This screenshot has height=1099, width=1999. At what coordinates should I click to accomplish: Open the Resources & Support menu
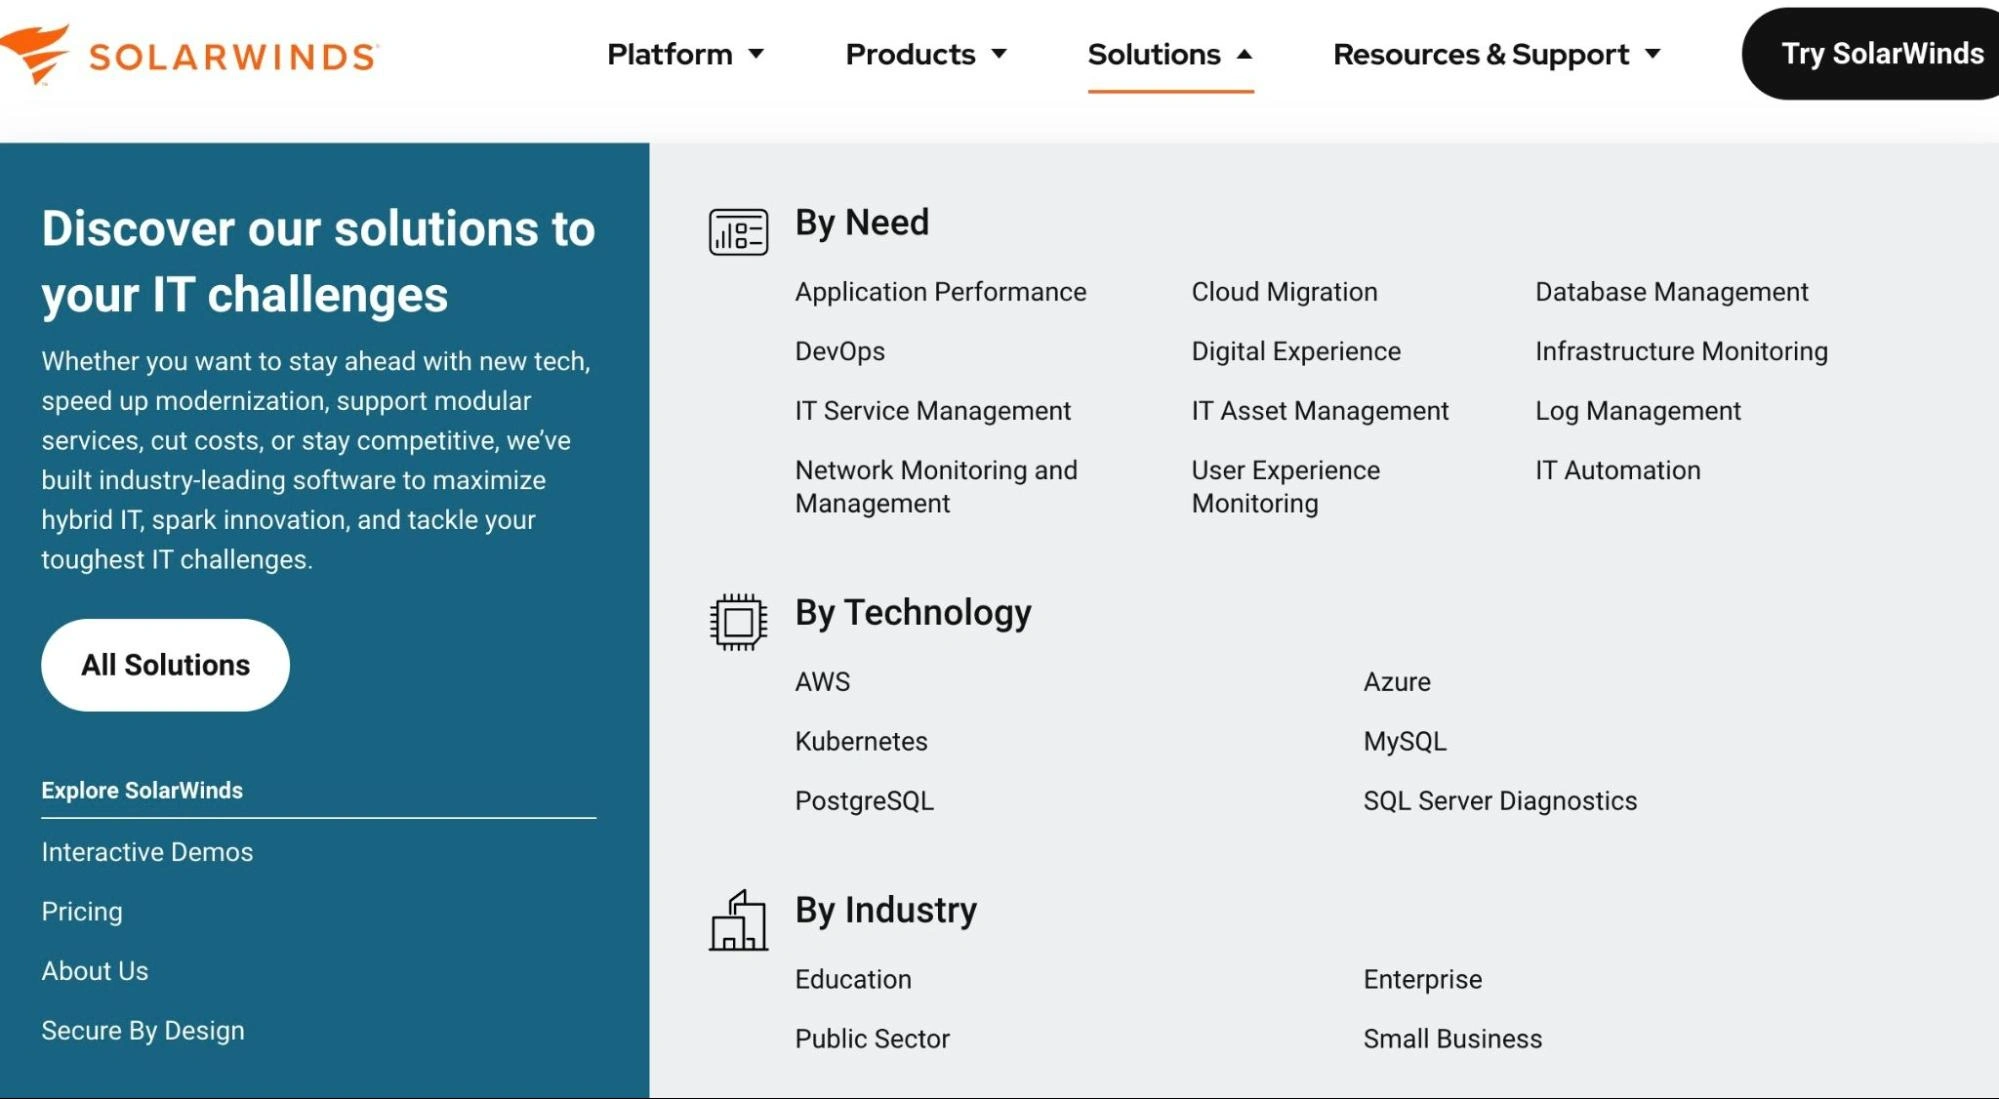coord(1497,54)
